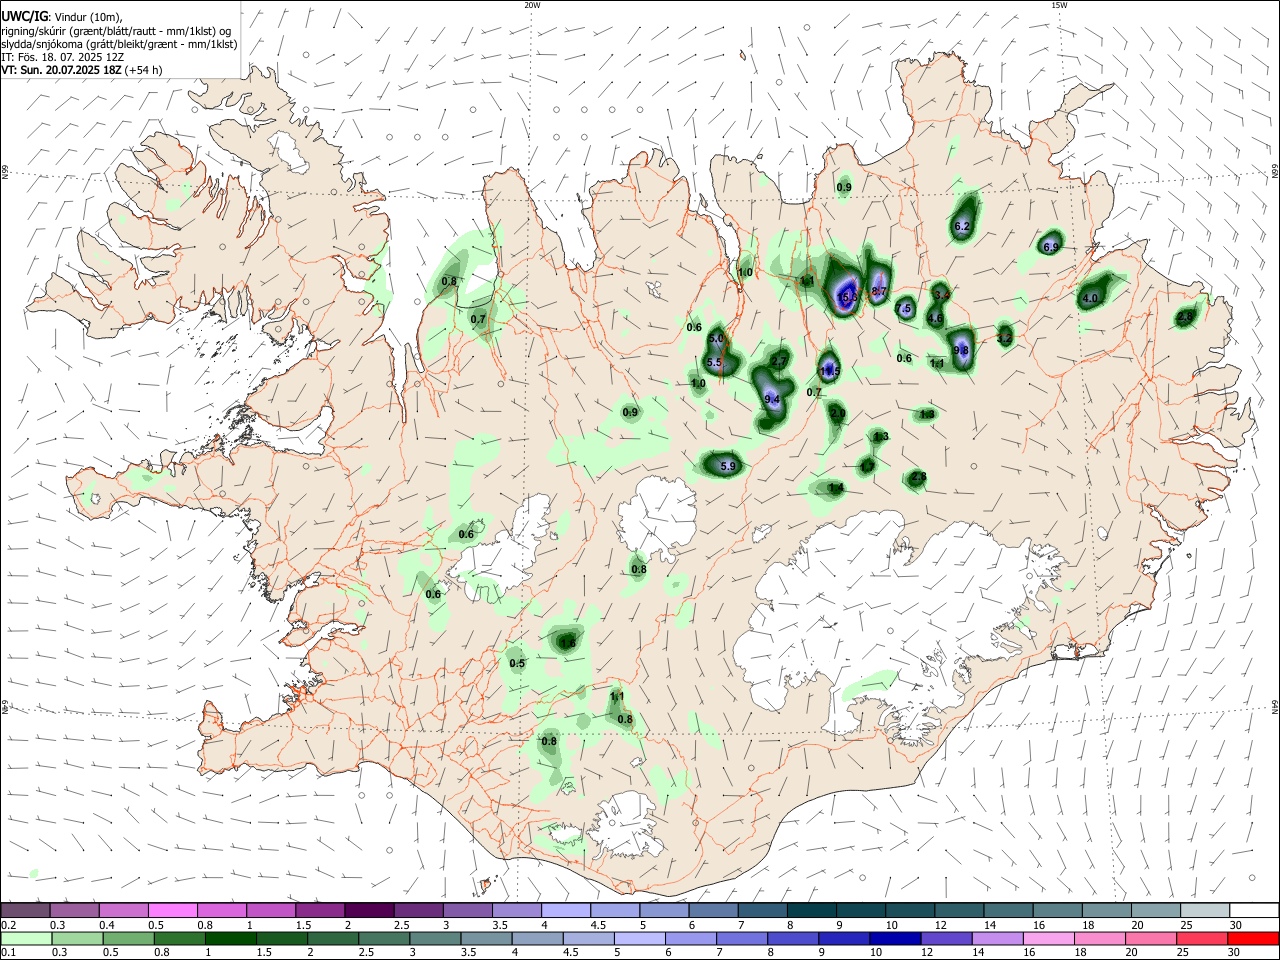The image size is (1280, 960).
Task: Select the 4.0 rainfall label in the east
Action: [1091, 298]
